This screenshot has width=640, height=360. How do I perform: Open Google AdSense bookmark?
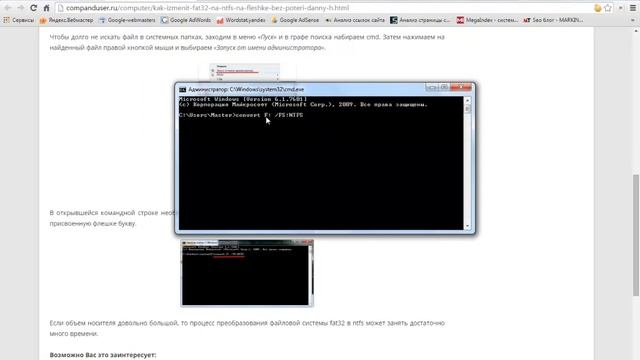(295, 20)
